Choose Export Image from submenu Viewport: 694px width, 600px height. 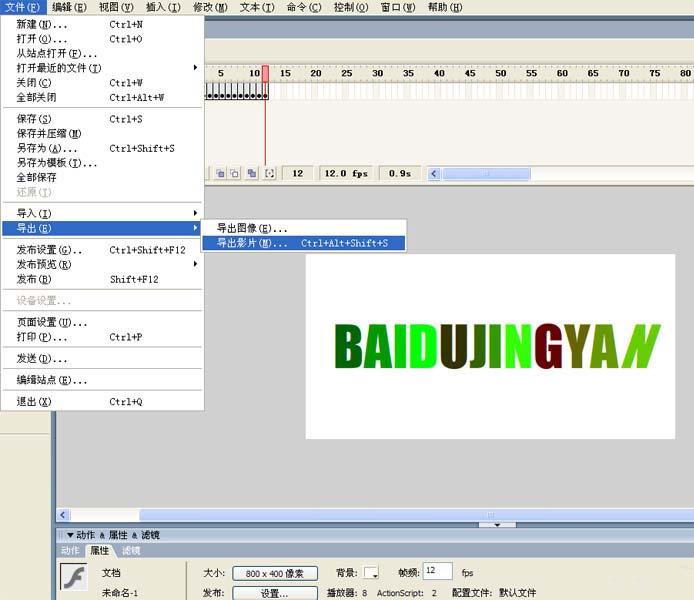(304, 228)
